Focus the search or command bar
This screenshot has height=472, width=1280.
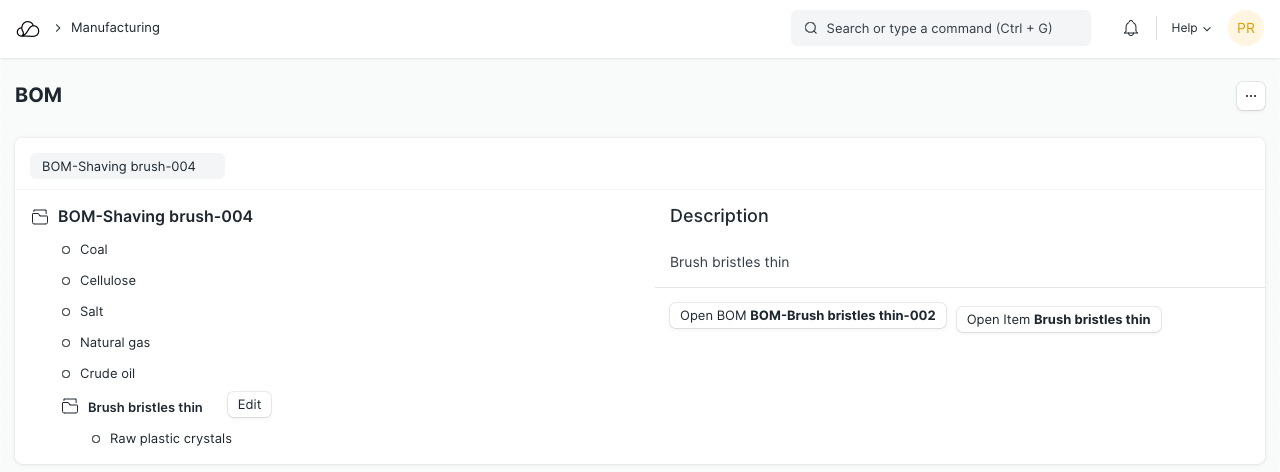coord(940,28)
